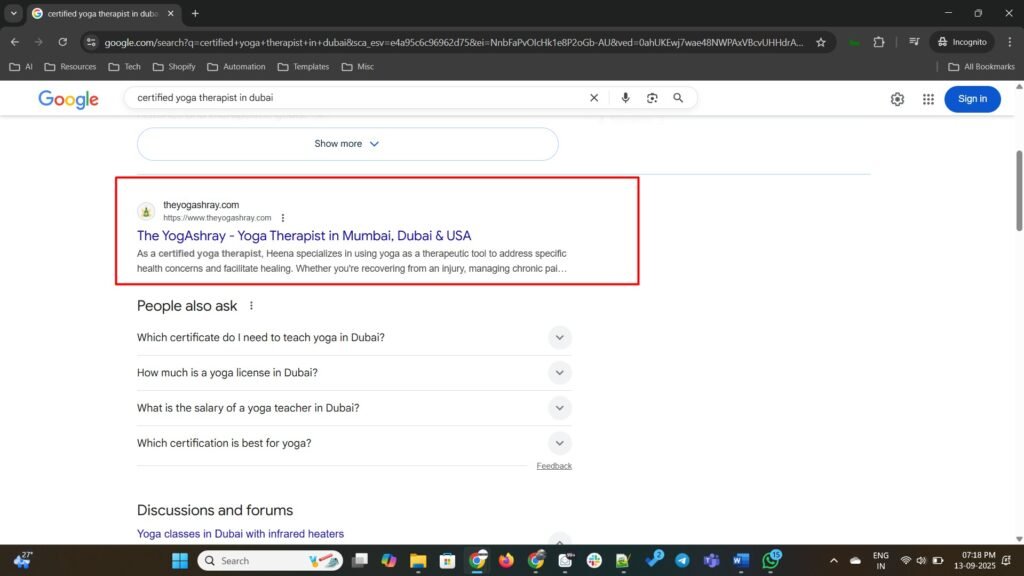Open the Shopify bookmarks folder

(x=174, y=67)
